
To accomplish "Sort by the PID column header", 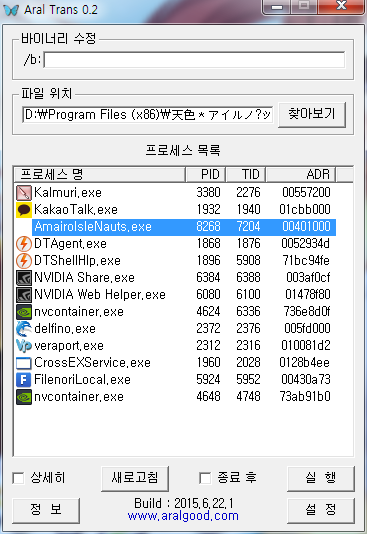I will click(x=206, y=174).
